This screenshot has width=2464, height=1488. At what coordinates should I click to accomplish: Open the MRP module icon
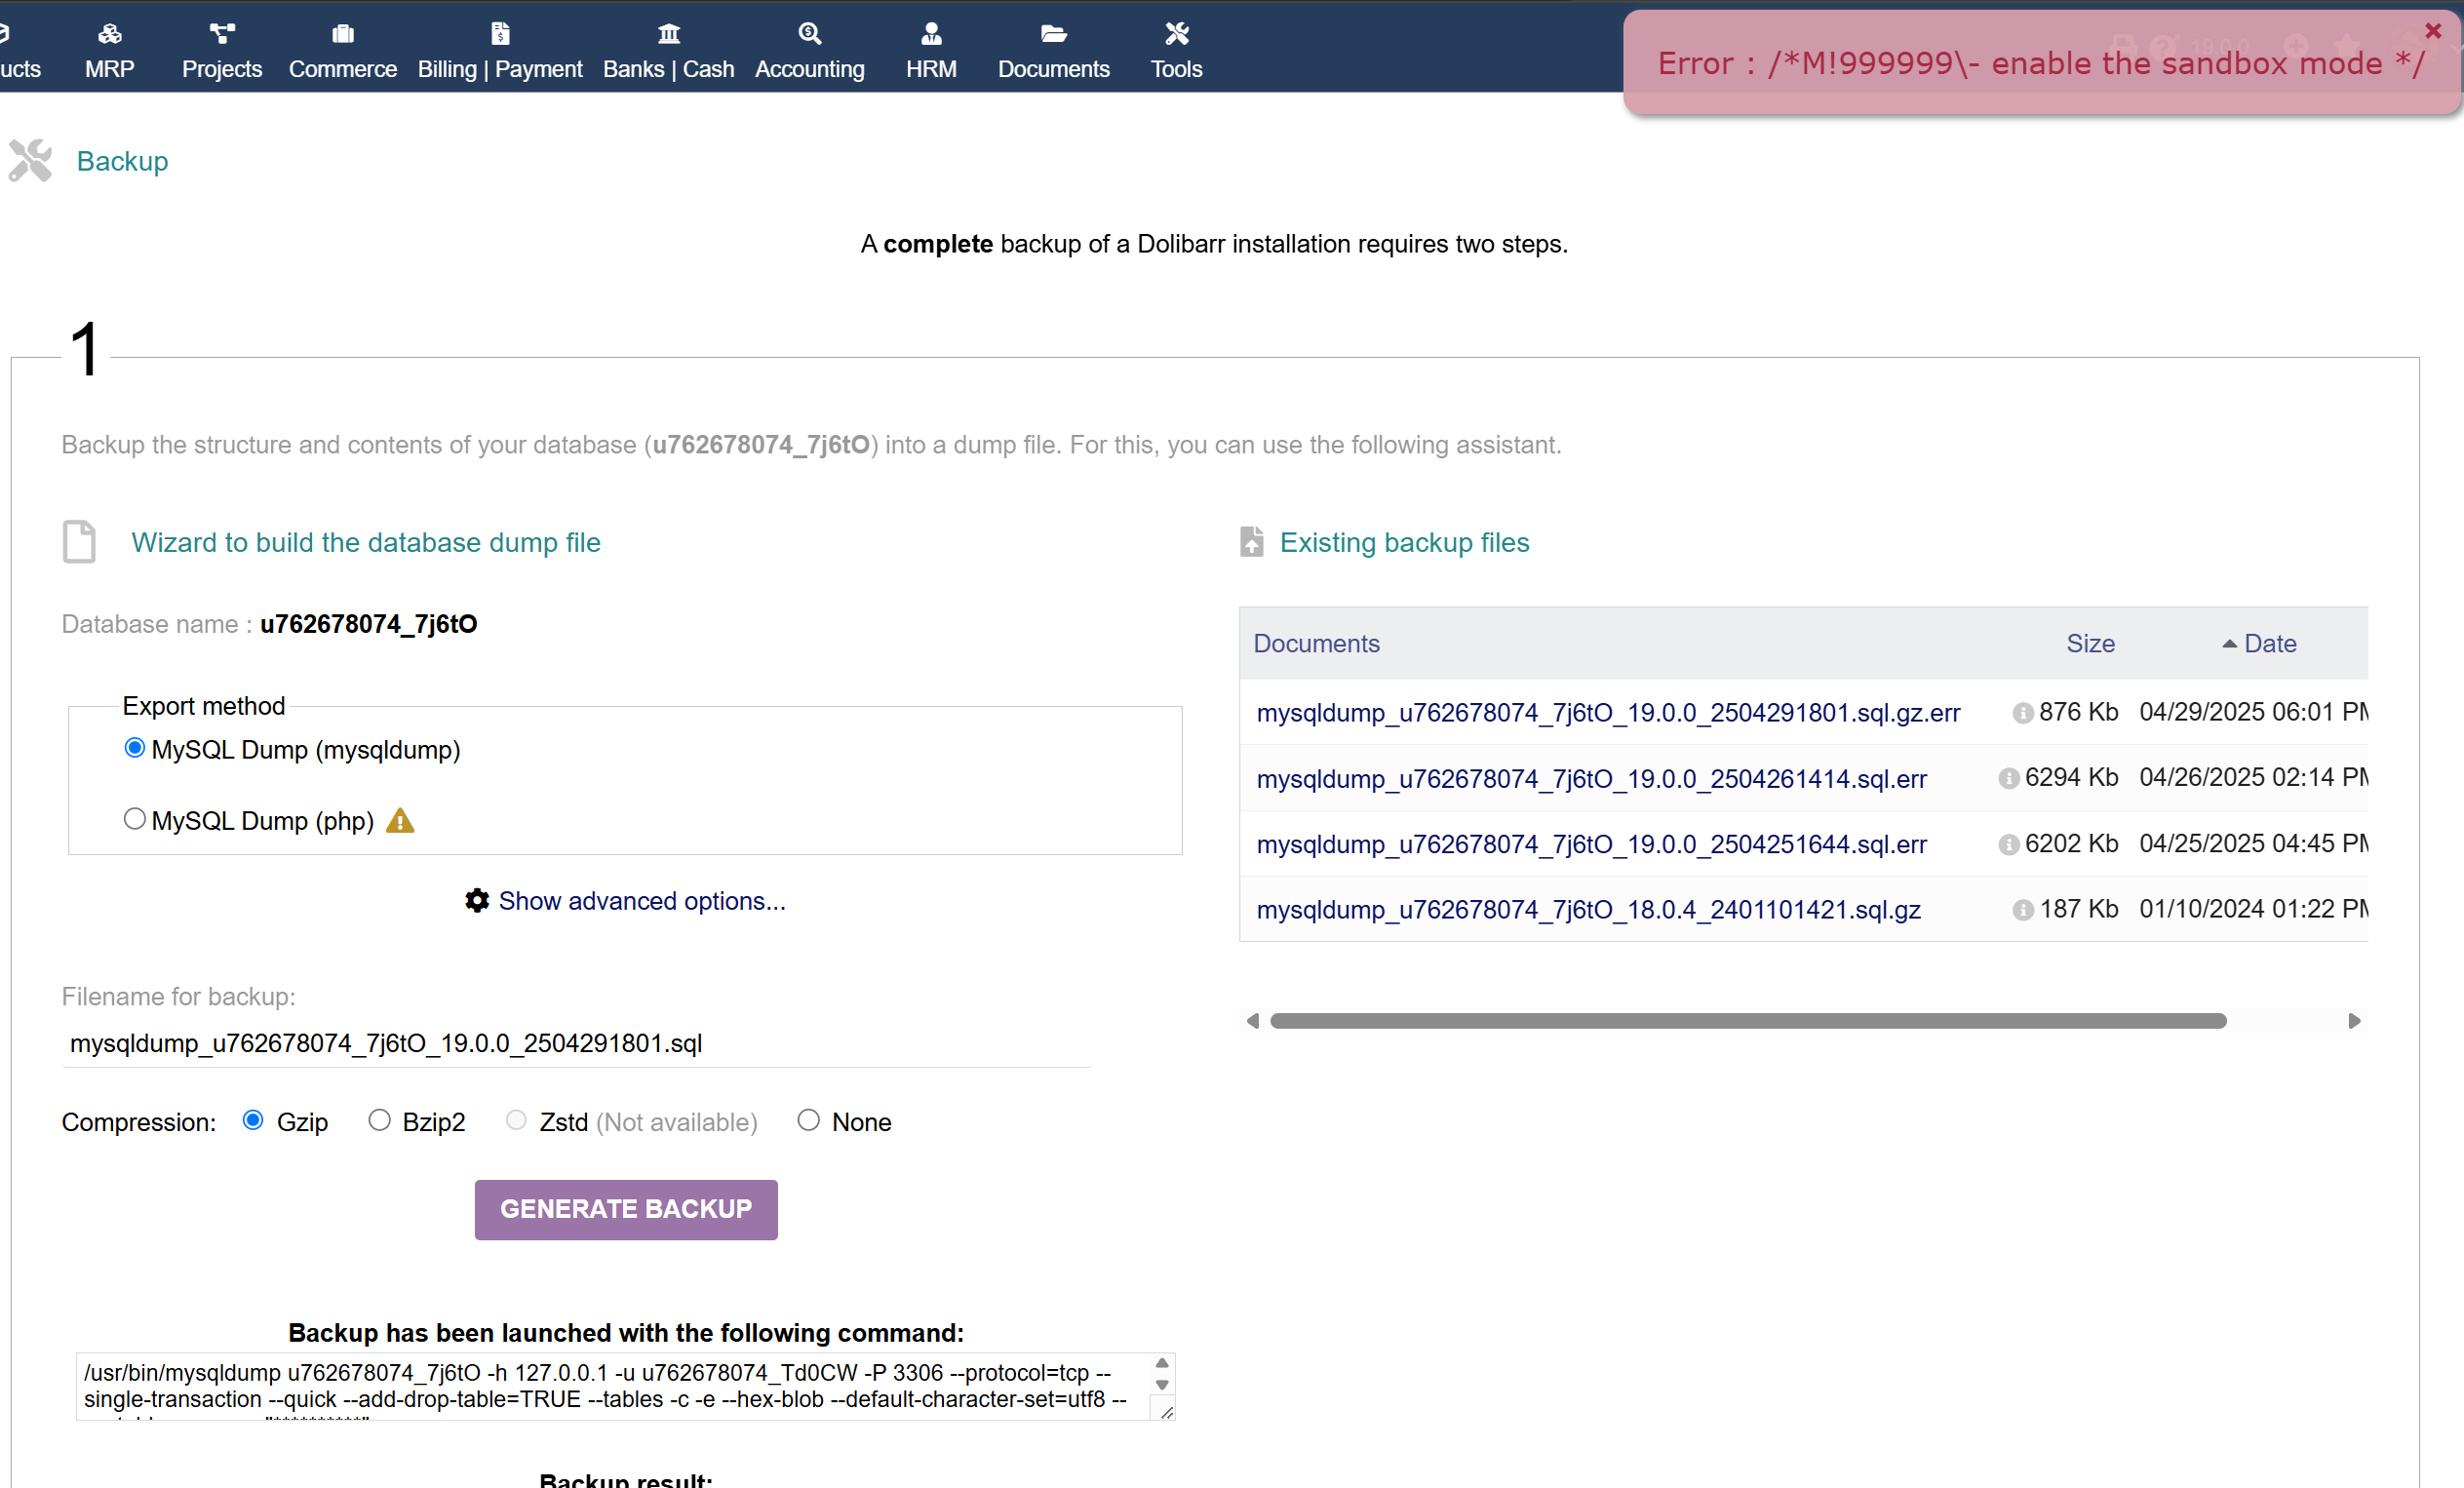[x=110, y=34]
